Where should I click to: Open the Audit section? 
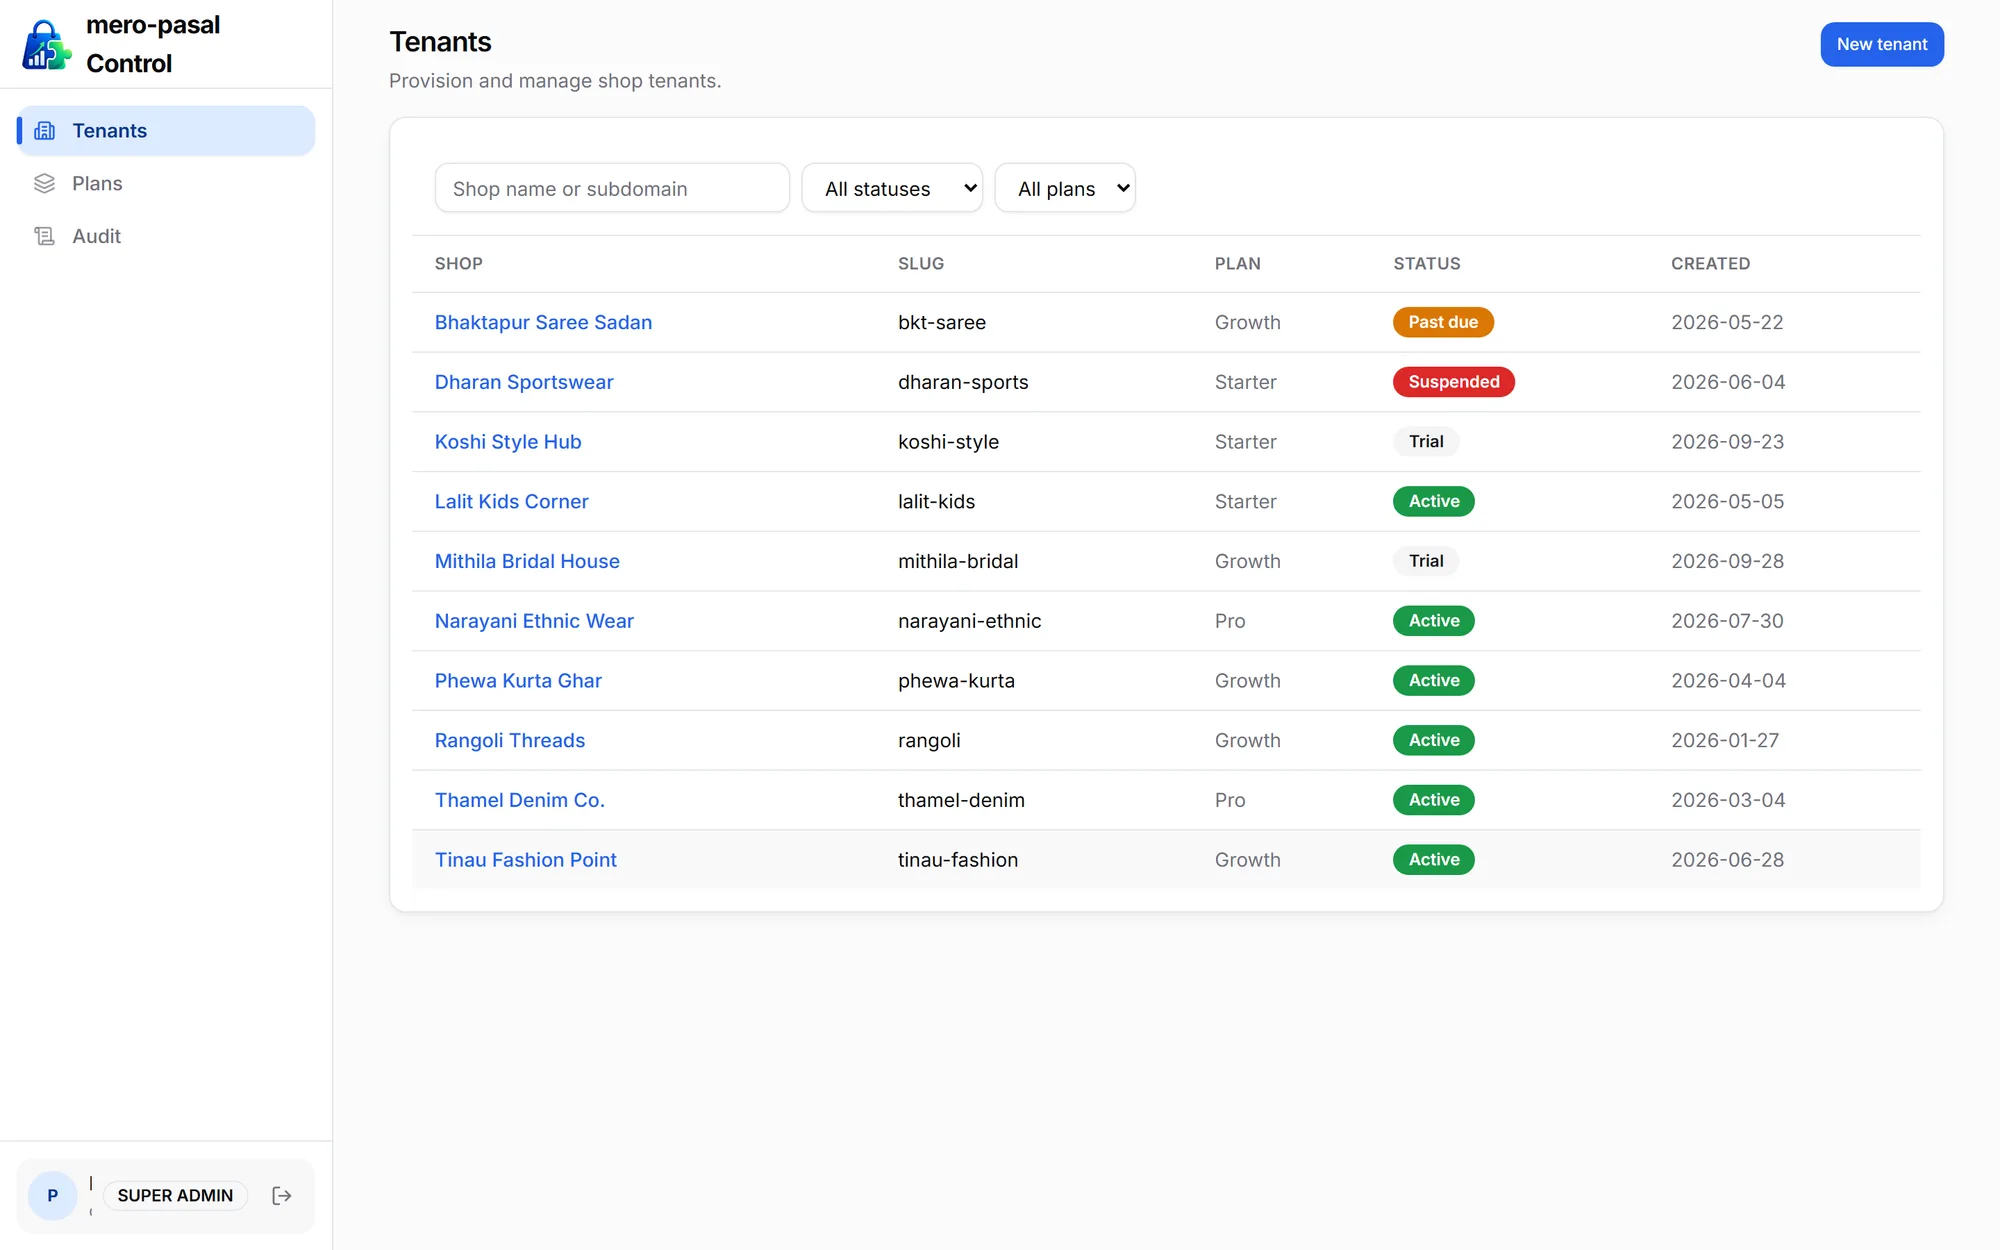coord(166,237)
